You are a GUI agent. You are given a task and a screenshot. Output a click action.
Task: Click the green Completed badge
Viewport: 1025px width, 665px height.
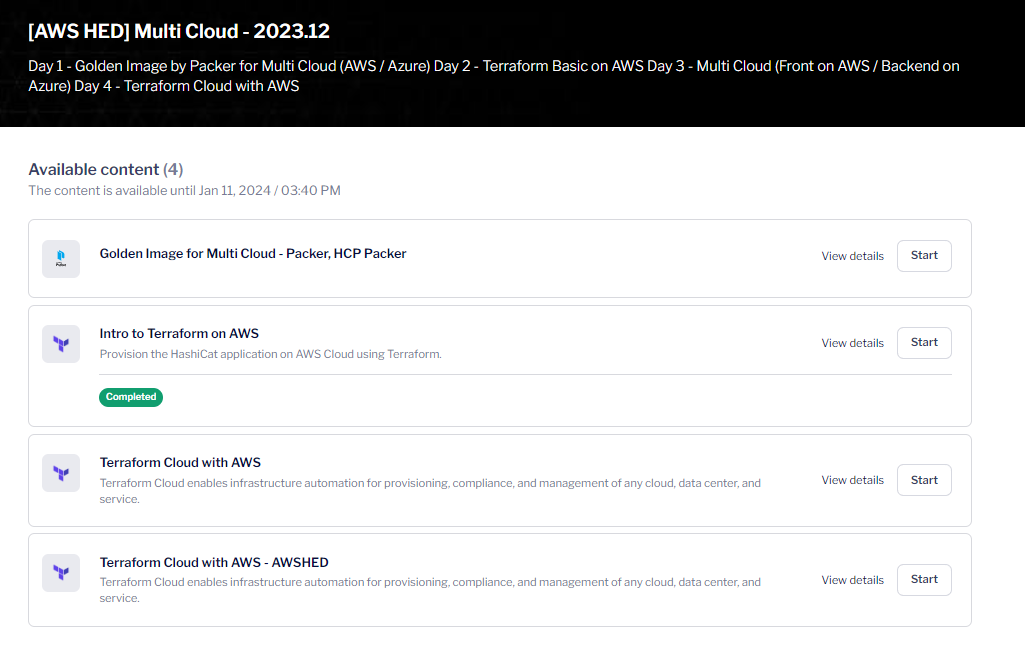click(131, 397)
